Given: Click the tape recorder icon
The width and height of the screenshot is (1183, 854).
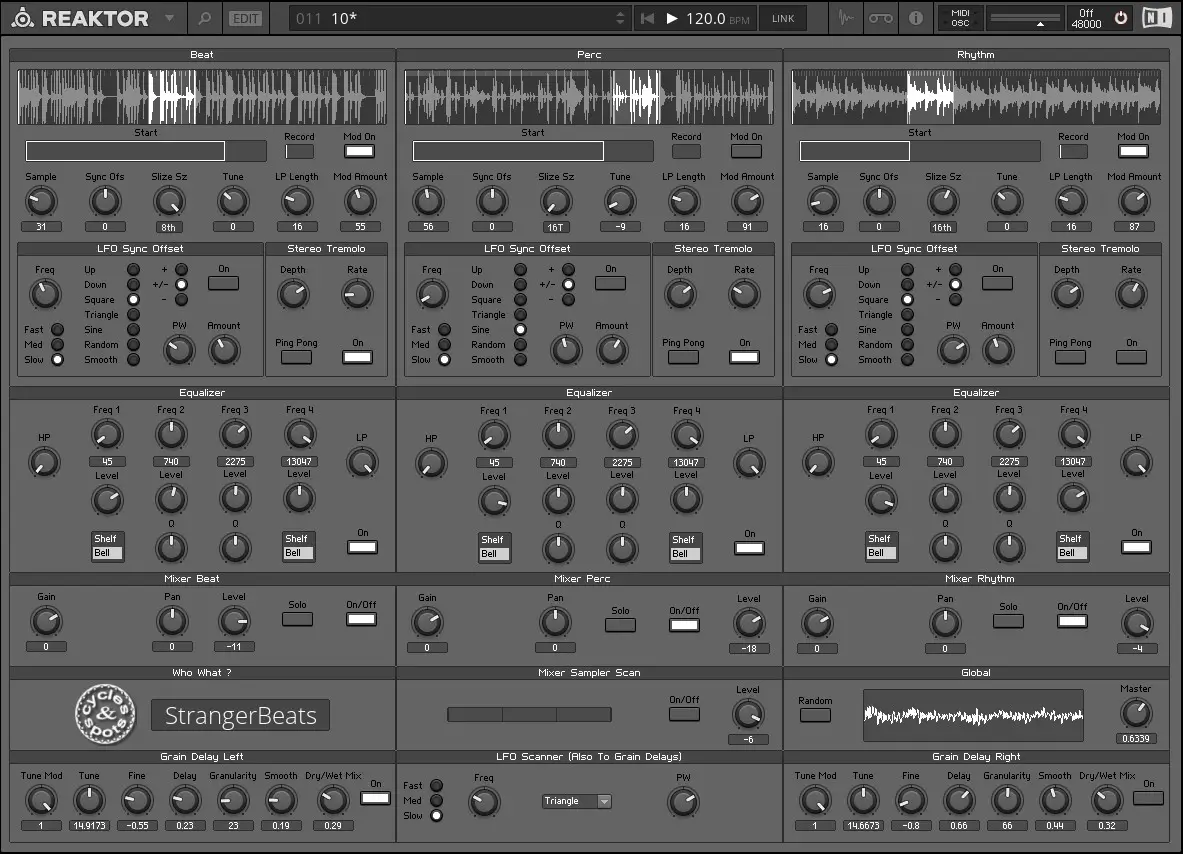Looking at the screenshot, I should click(880, 18).
